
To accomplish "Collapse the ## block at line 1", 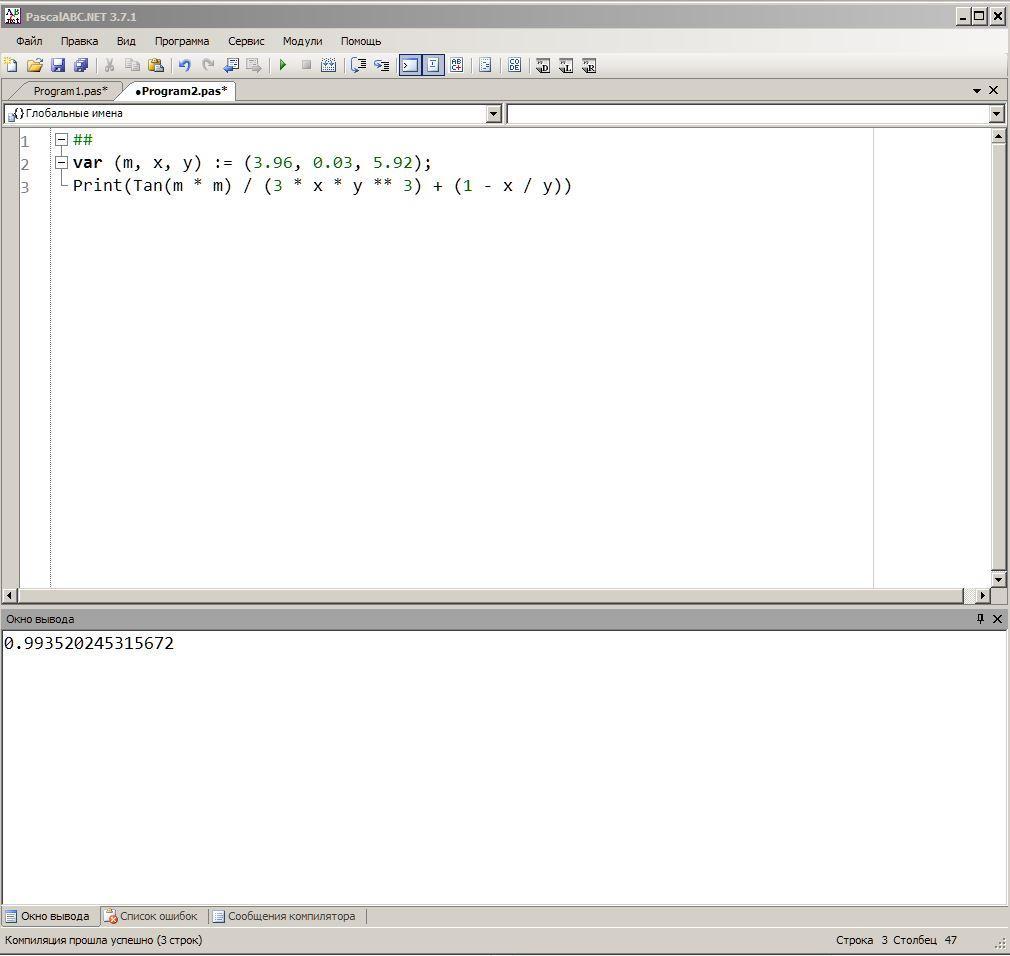I will 61,140.
